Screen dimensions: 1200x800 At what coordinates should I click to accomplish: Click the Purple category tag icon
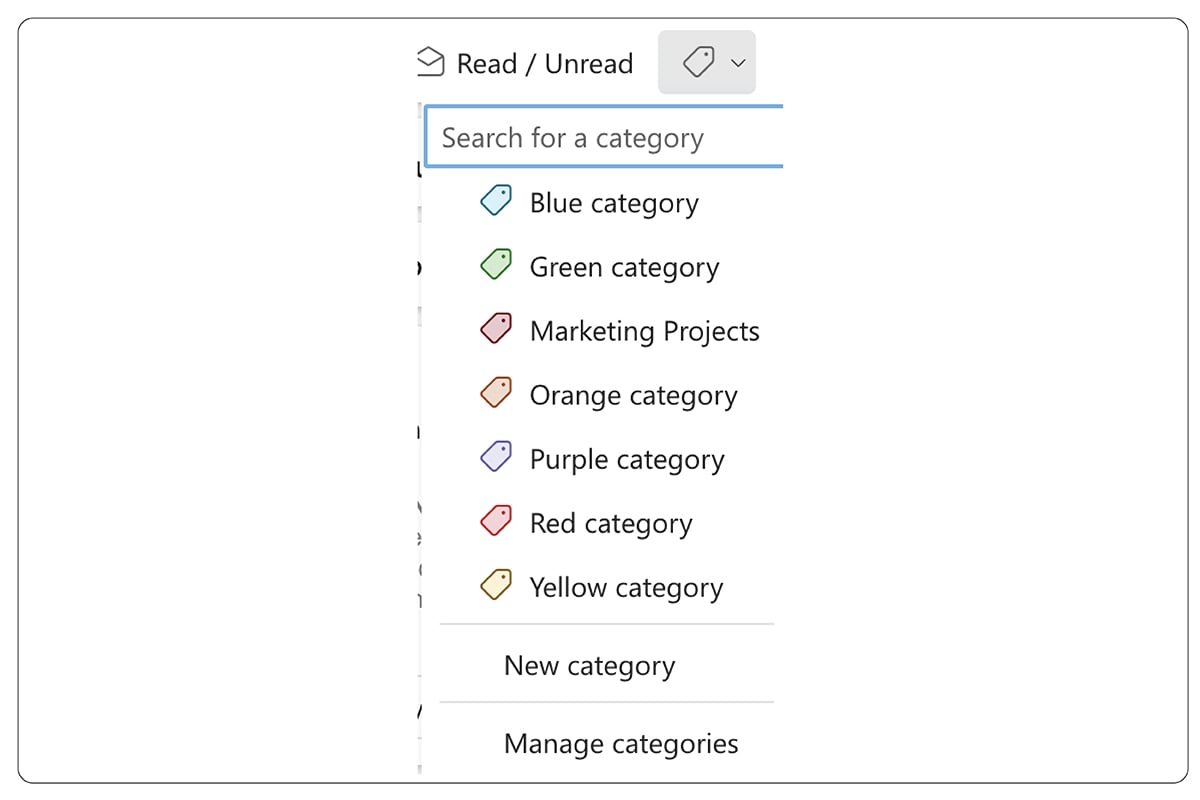(496, 456)
